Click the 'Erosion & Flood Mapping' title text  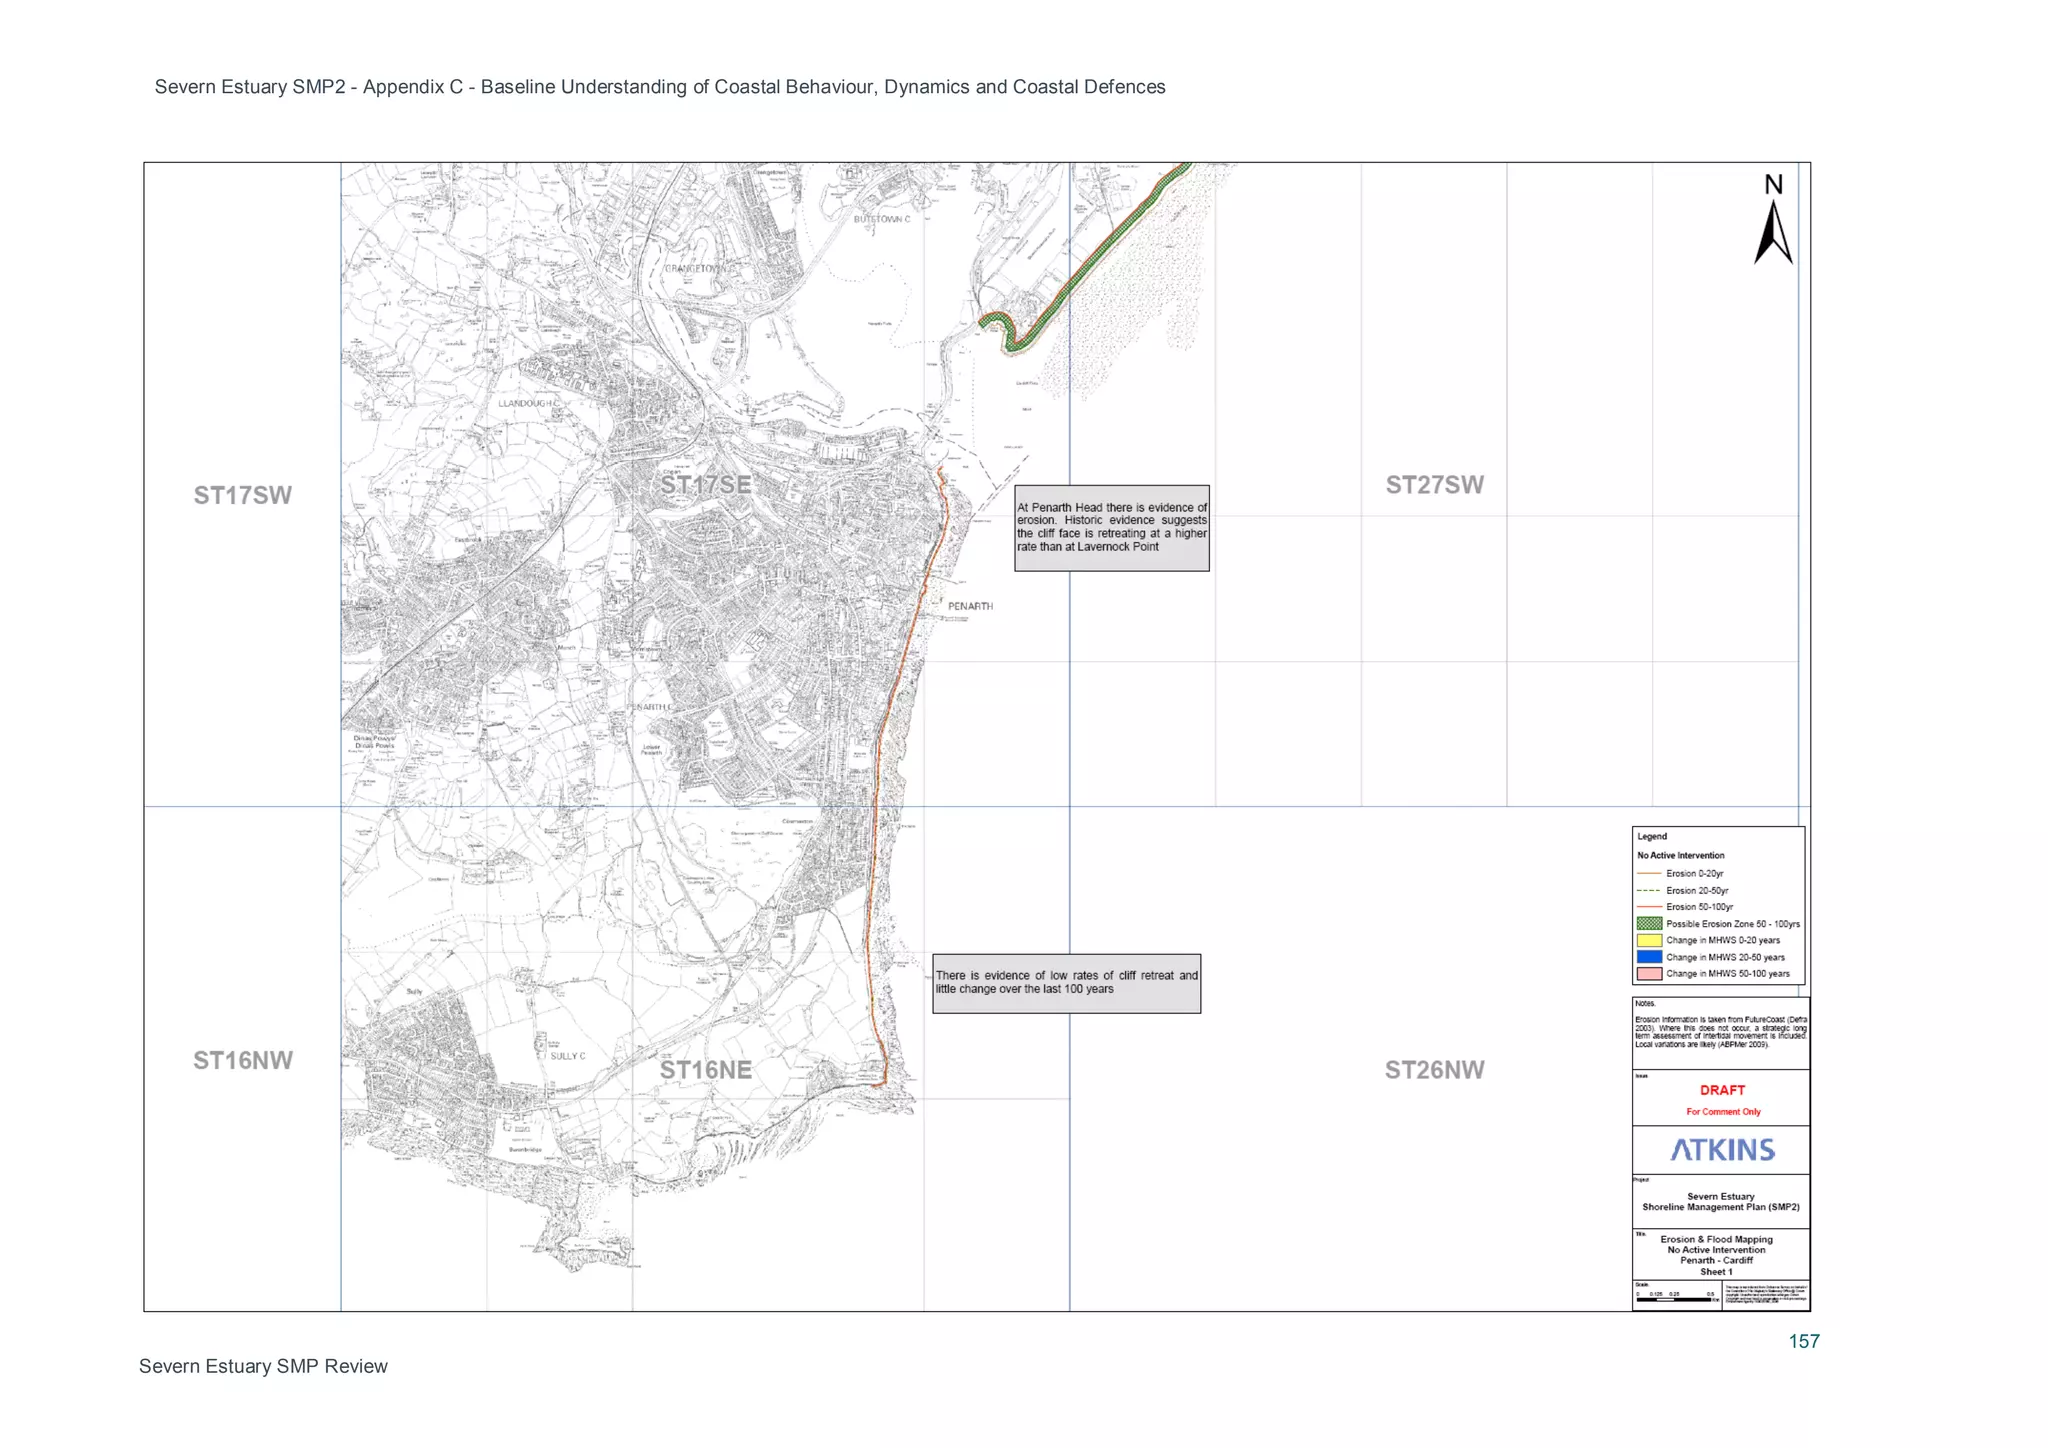tap(1716, 1240)
